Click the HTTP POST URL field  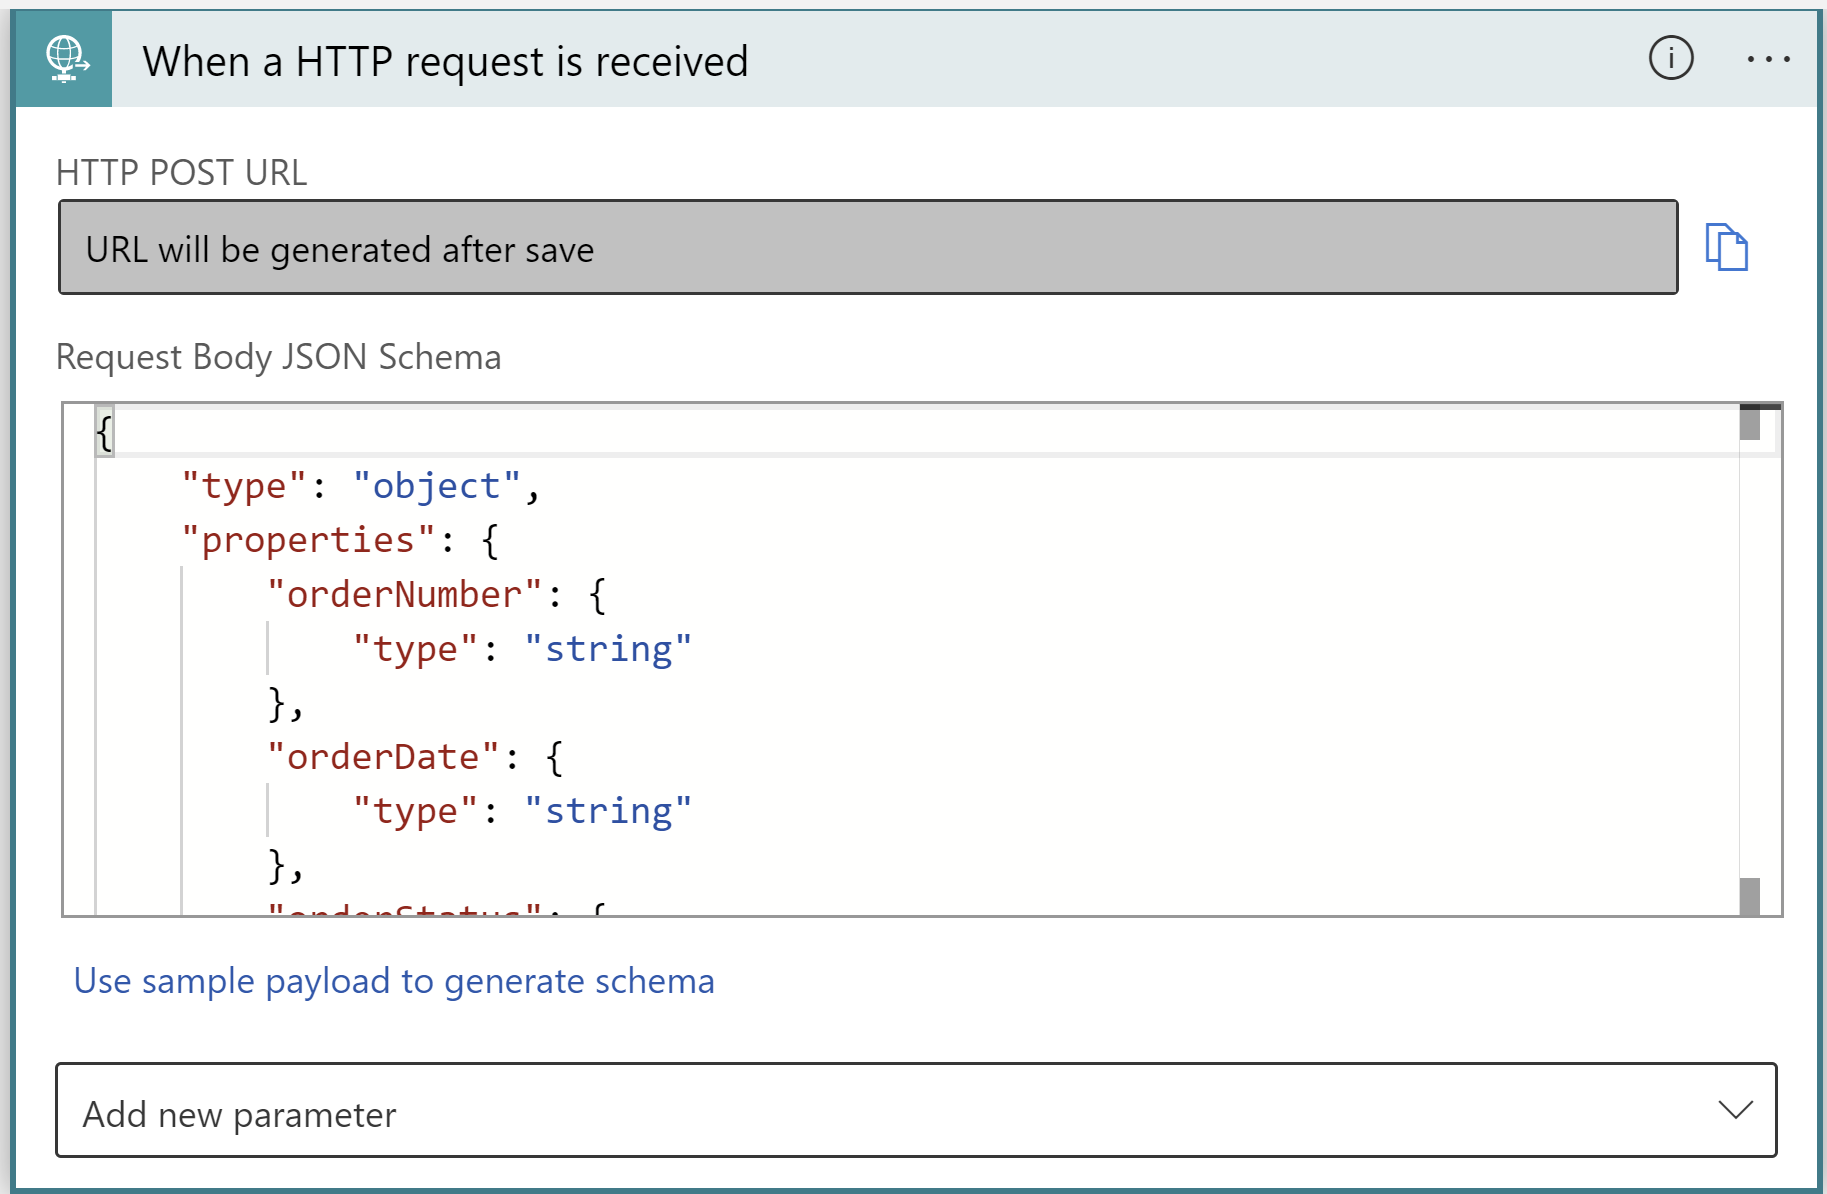867,248
